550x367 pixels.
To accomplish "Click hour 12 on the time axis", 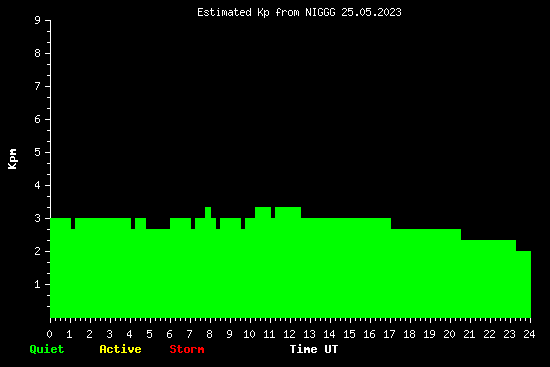I will click(x=290, y=334).
